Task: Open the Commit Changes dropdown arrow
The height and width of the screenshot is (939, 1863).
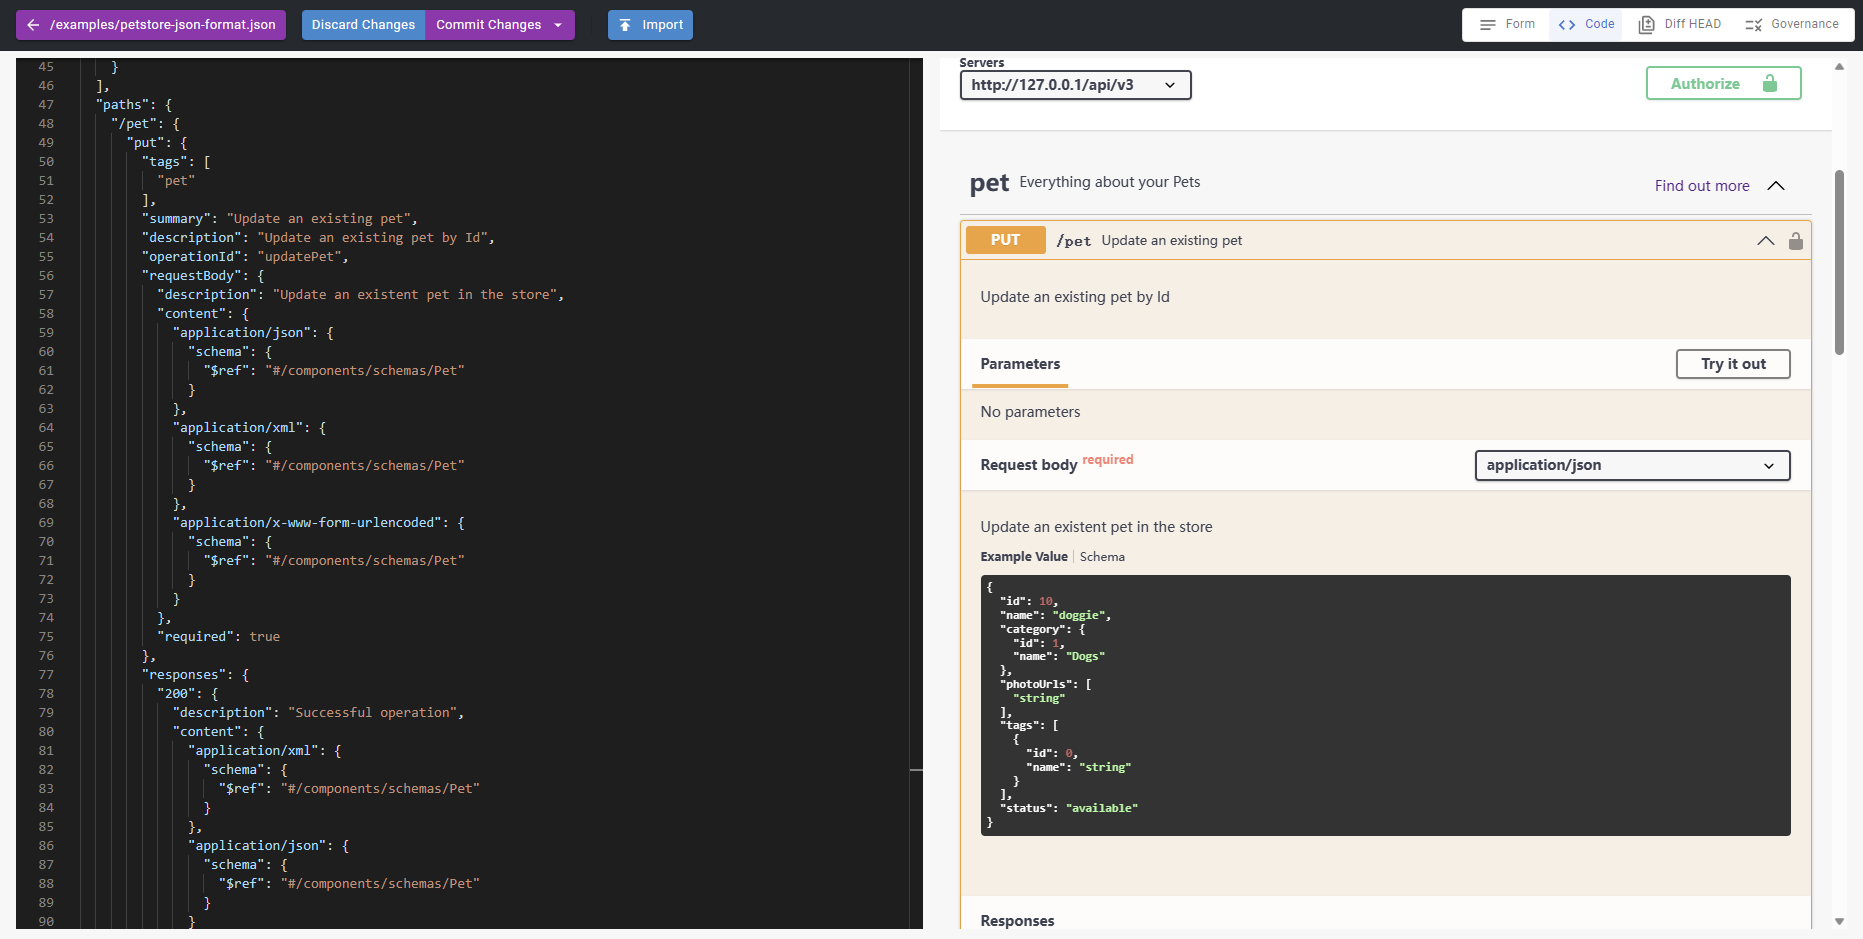Action: [x=558, y=25]
